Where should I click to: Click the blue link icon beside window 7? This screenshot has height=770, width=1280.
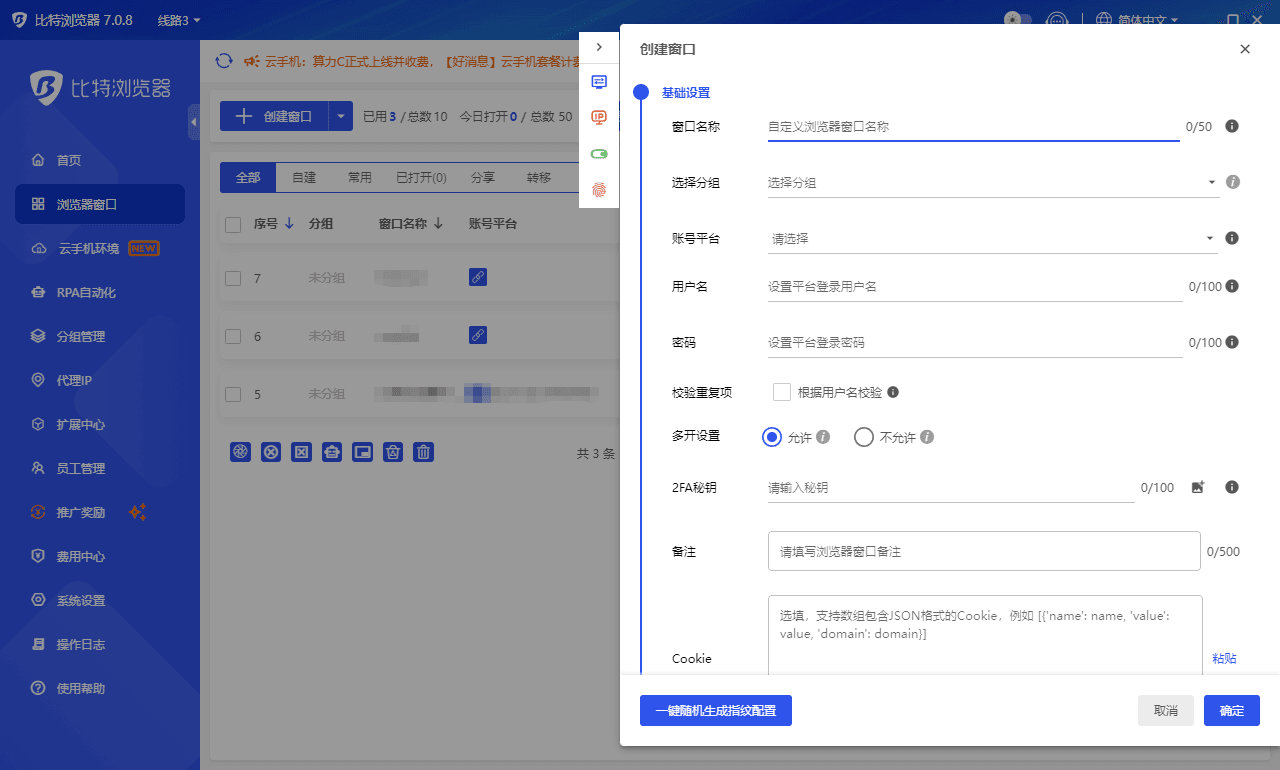click(x=477, y=277)
